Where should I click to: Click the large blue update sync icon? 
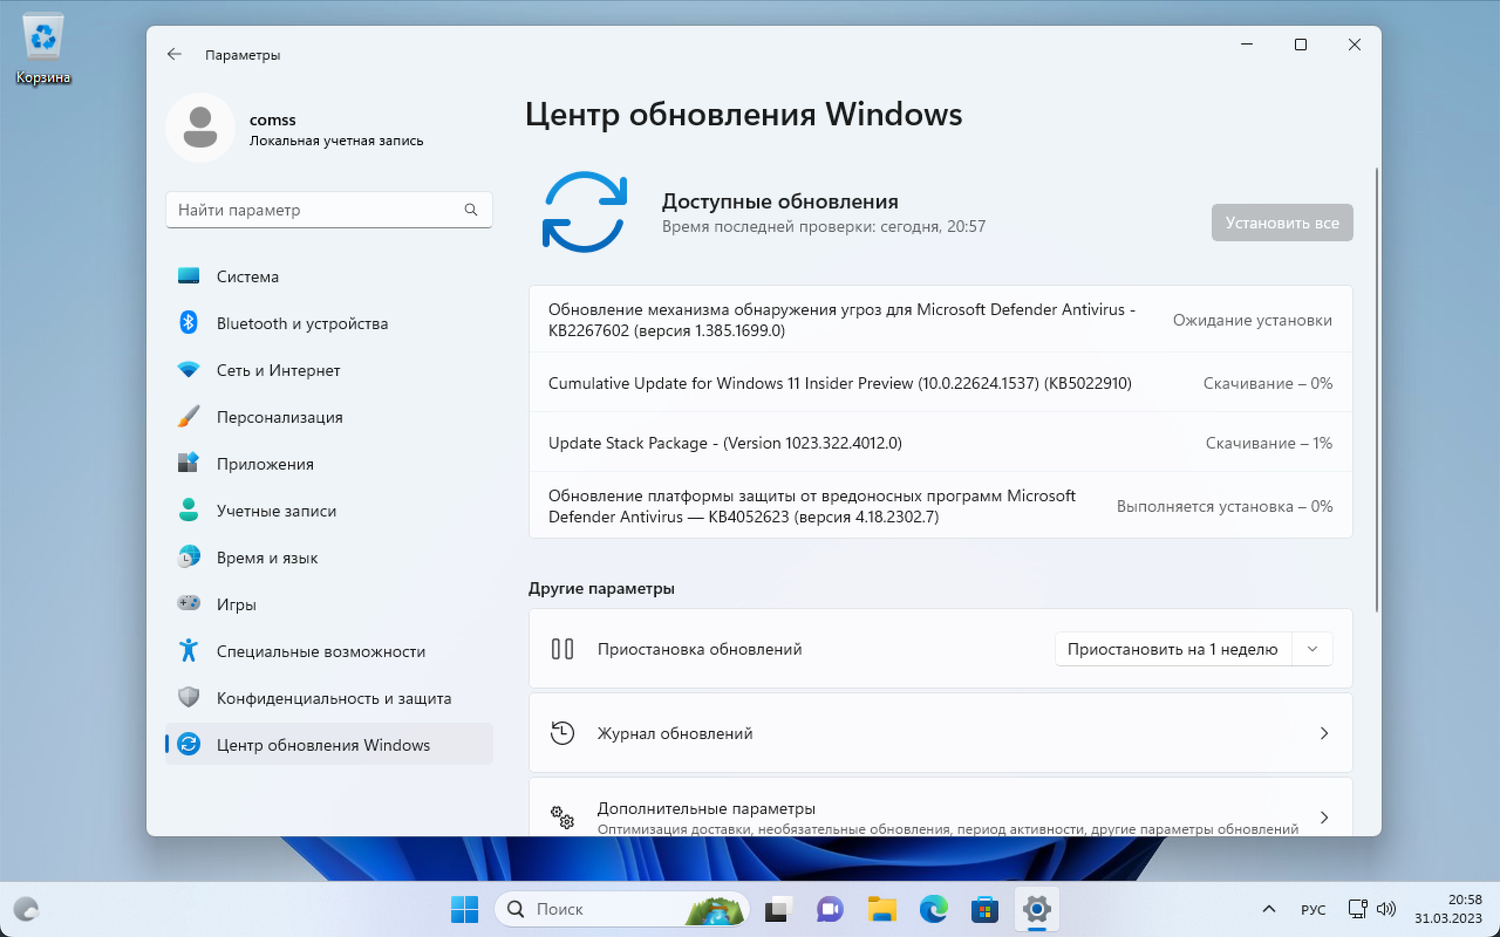coord(585,212)
